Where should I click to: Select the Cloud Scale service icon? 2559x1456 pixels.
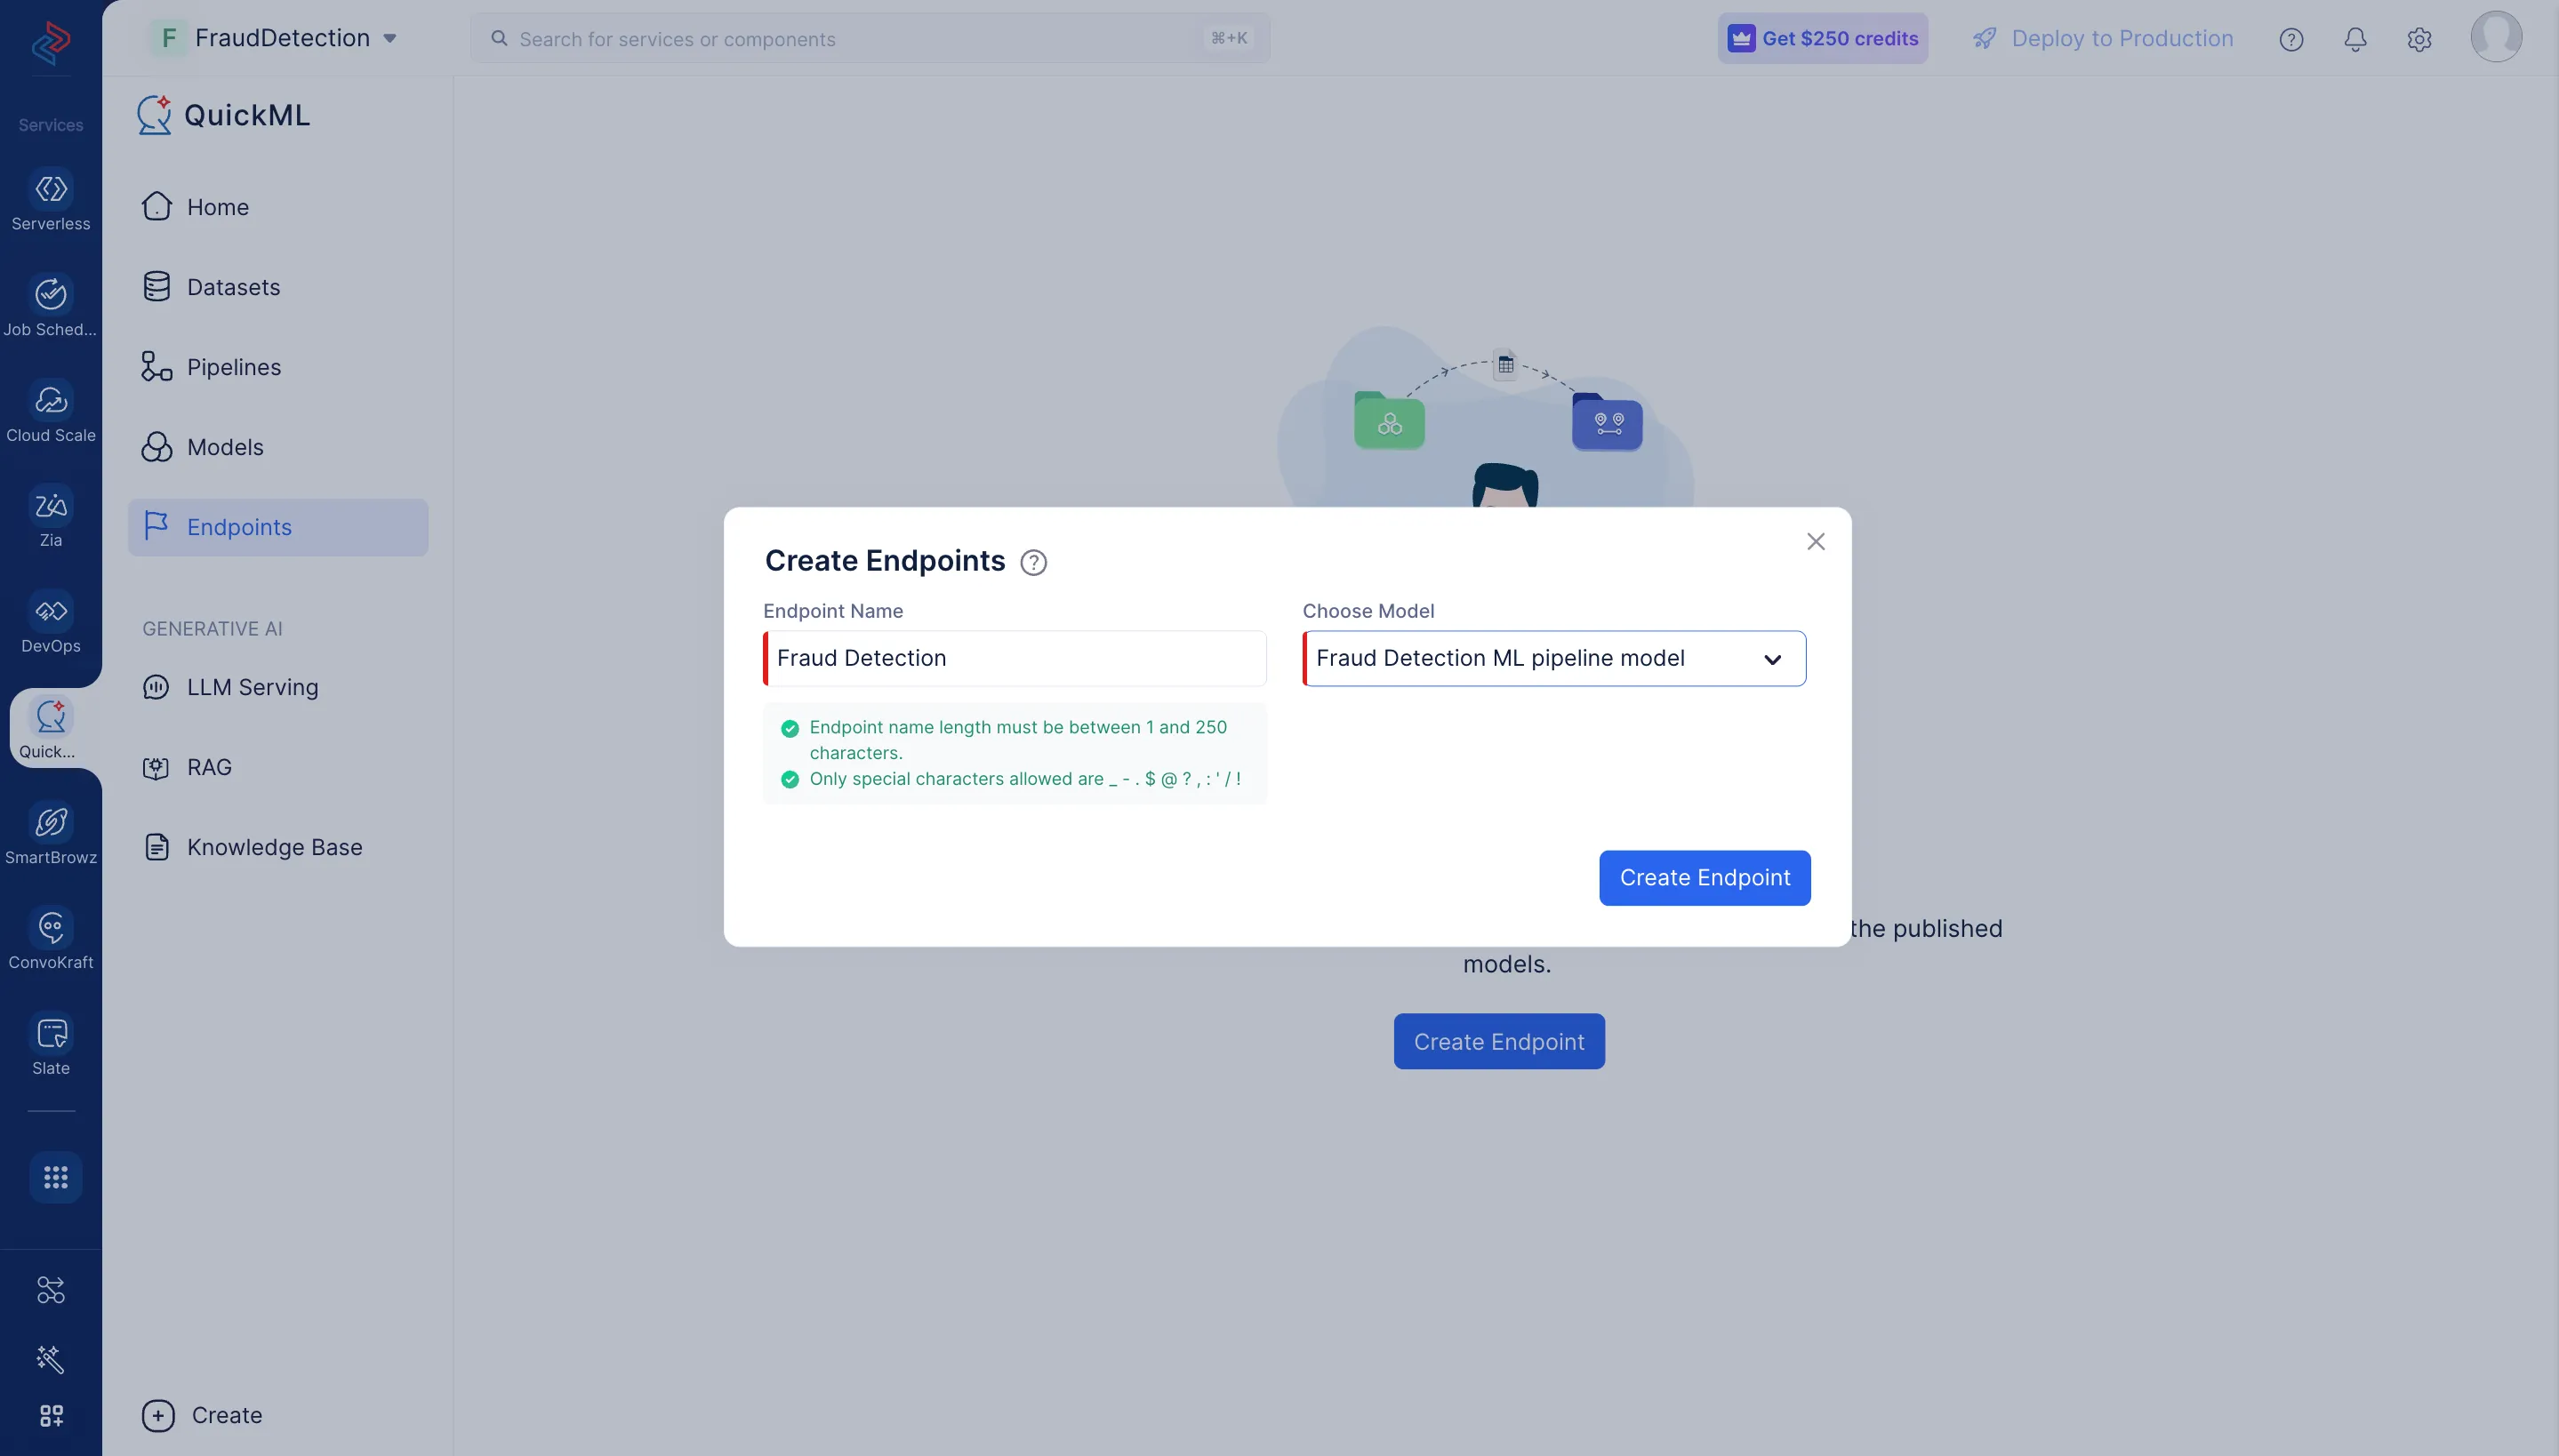click(50, 401)
